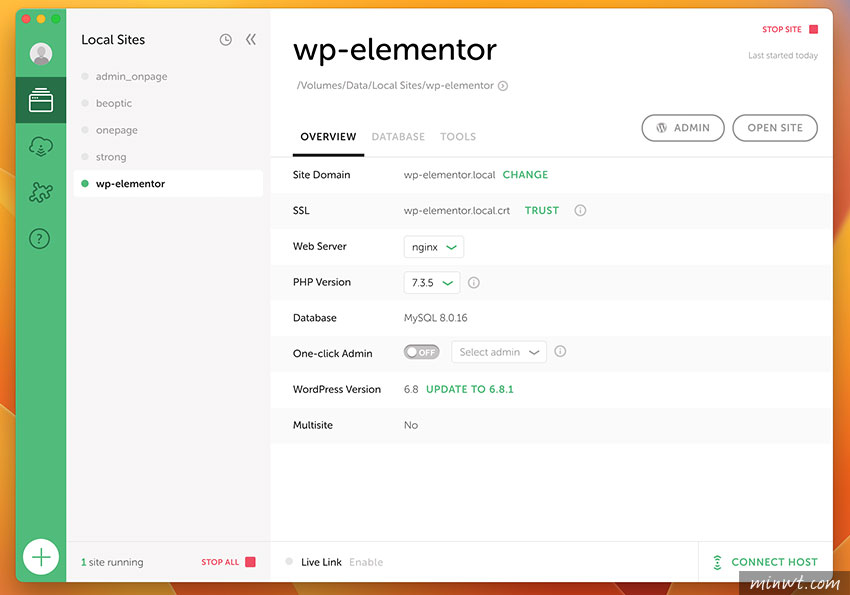Viewport: 850px width, 595px height.
Task: Click the Stop All text
Action: (220, 562)
